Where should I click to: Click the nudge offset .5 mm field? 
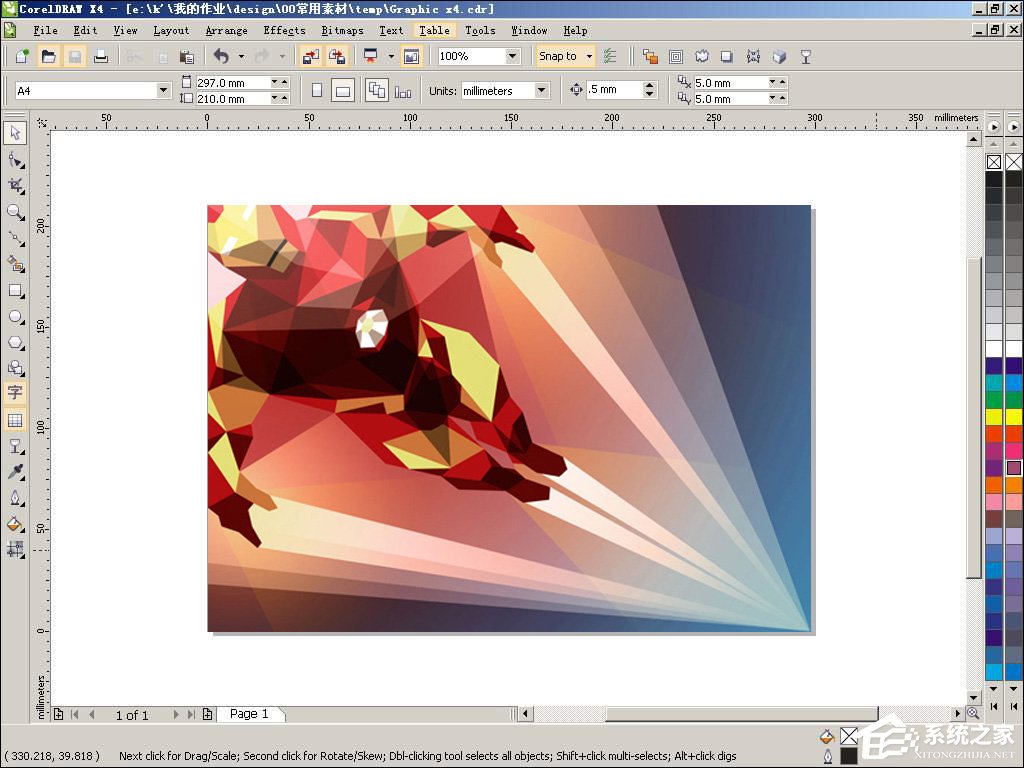[614, 89]
